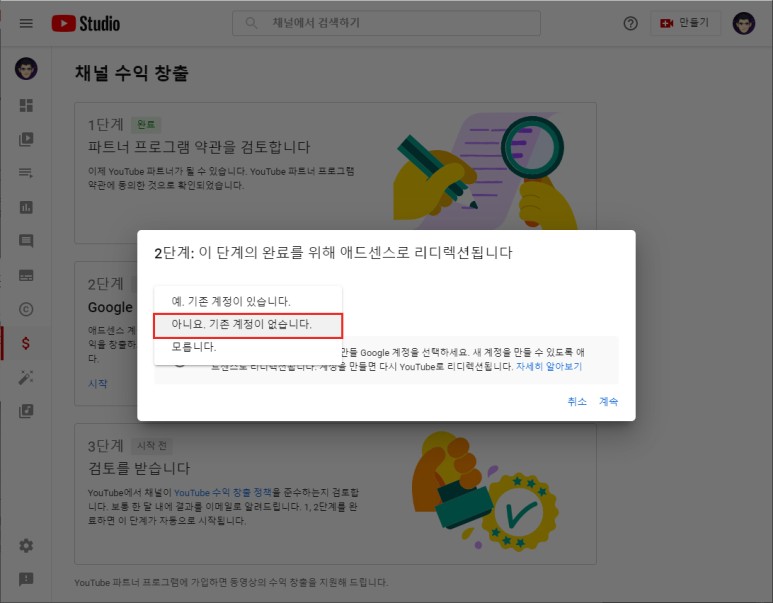Click the 취소 cancel button
The image size is (773, 603).
click(577, 401)
